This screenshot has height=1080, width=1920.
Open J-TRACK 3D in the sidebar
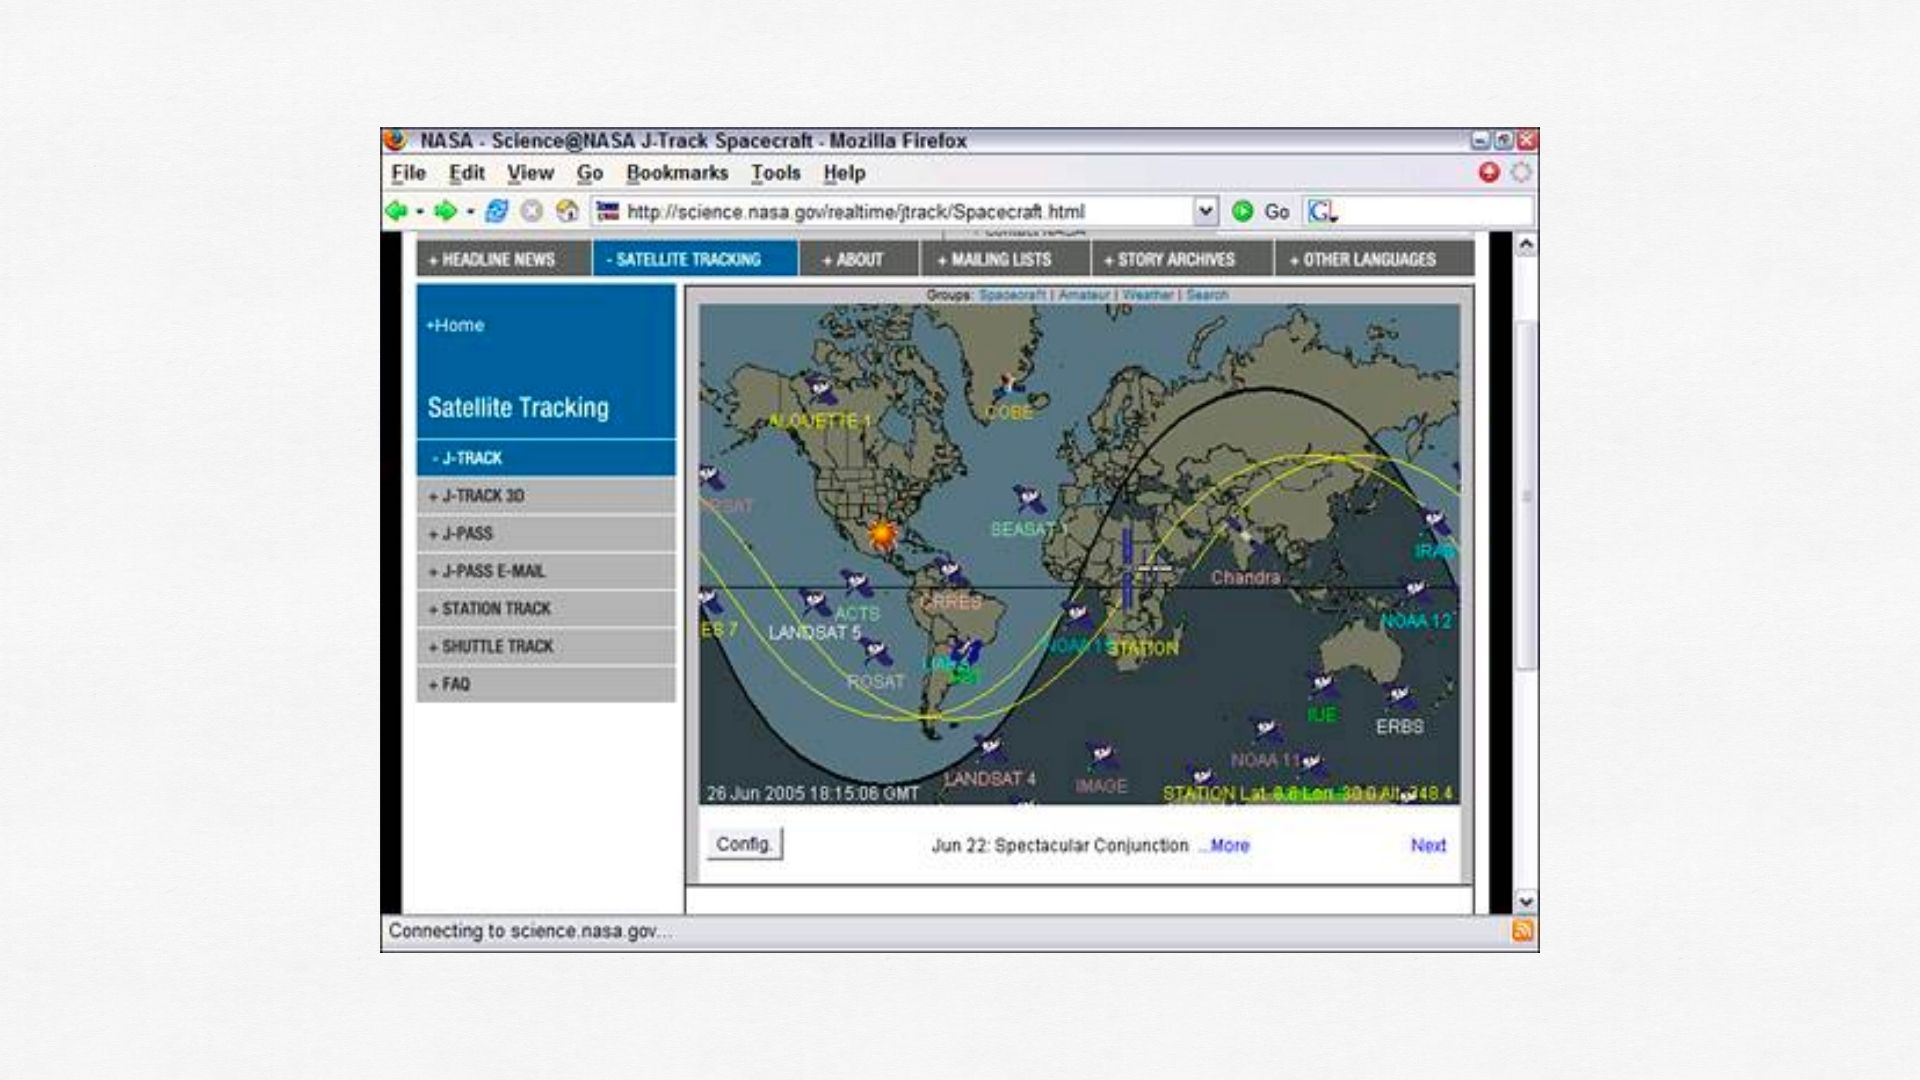click(x=546, y=496)
